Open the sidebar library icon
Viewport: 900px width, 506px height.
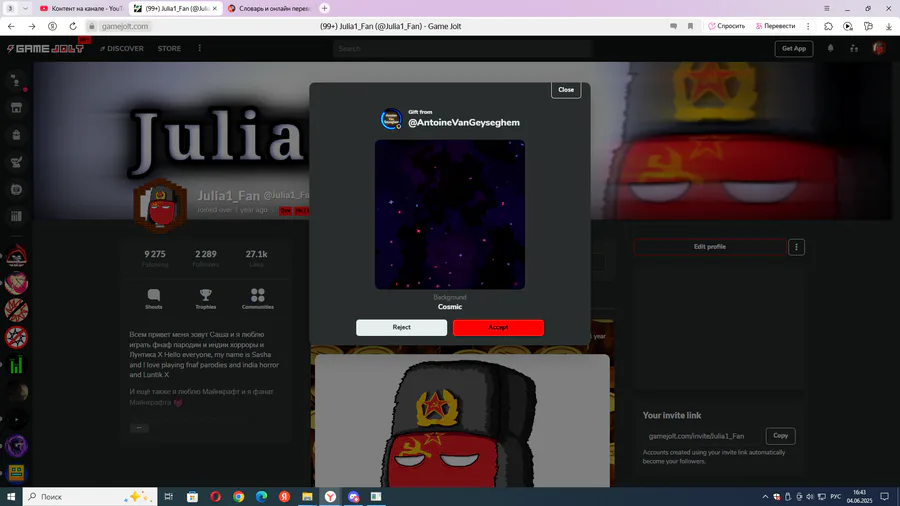[x=16, y=216]
